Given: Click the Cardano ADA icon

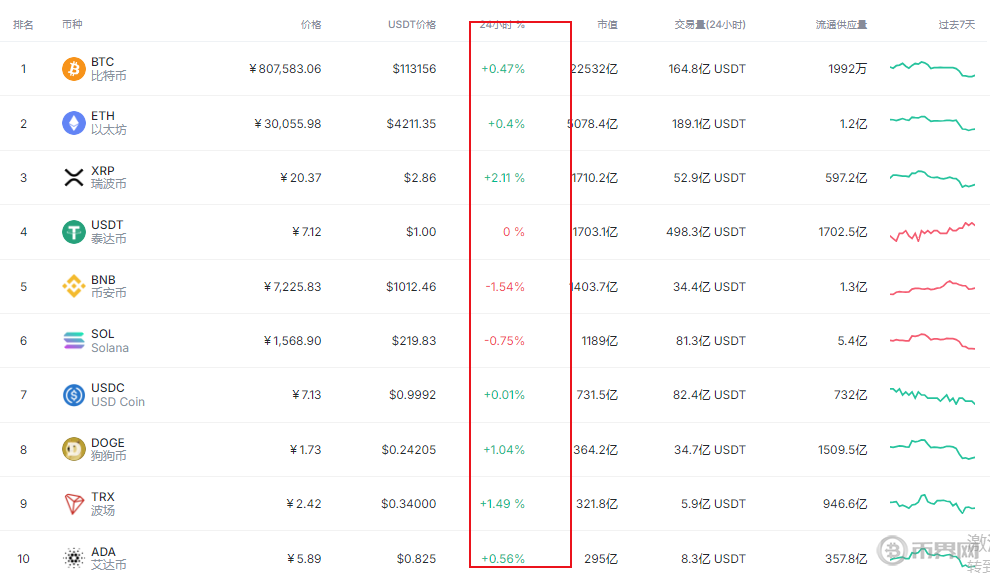Looking at the screenshot, I should pyautogui.click(x=74, y=558).
